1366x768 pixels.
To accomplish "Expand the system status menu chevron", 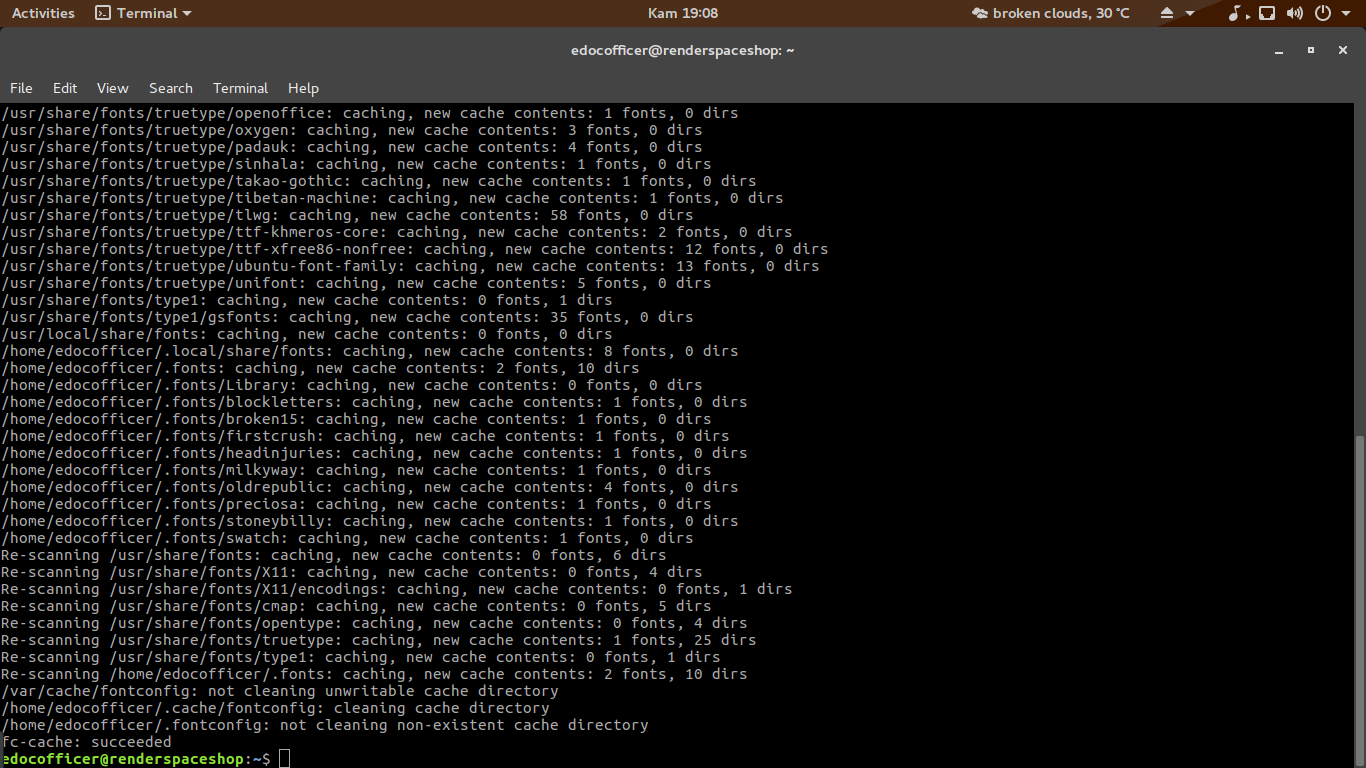I will [1345, 13].
